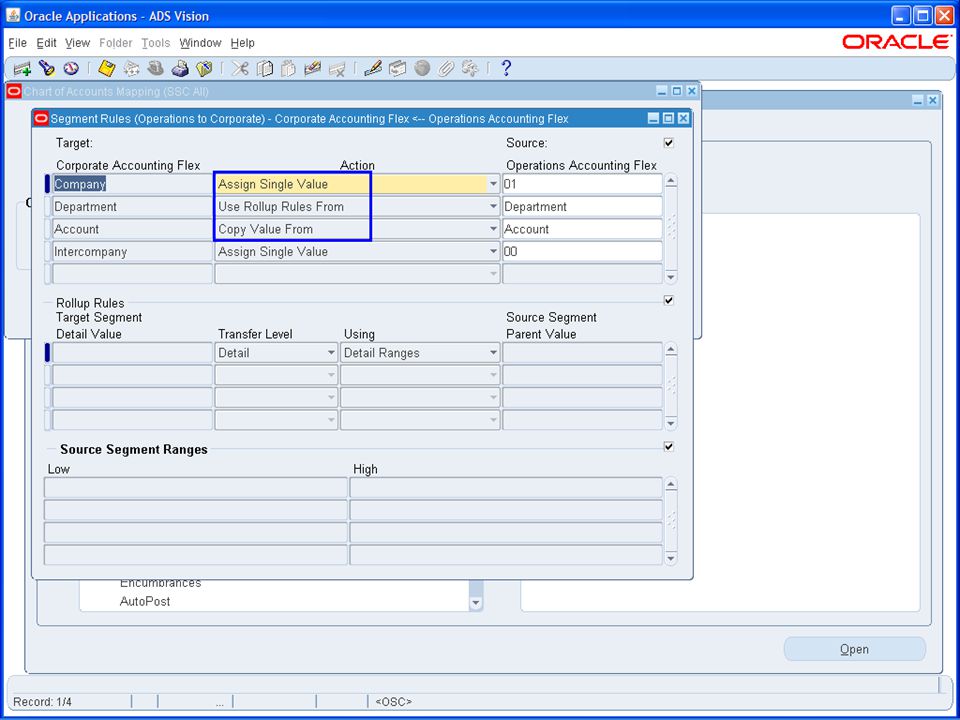960x720 pixels.
Task: Toggle the Source section checkbox
Action: point(669,143)
